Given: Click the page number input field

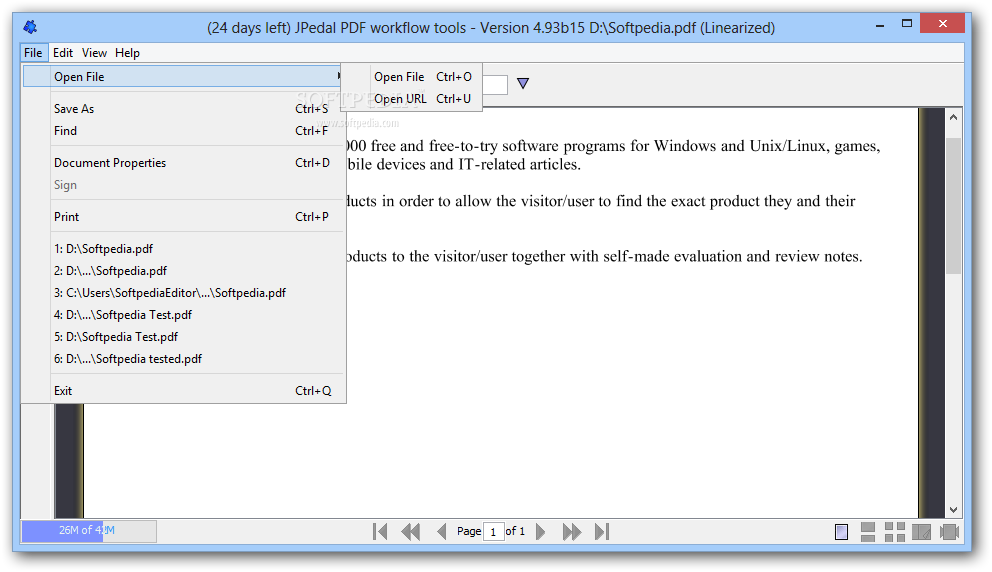Looking at the screenshot, I should 493,532.
